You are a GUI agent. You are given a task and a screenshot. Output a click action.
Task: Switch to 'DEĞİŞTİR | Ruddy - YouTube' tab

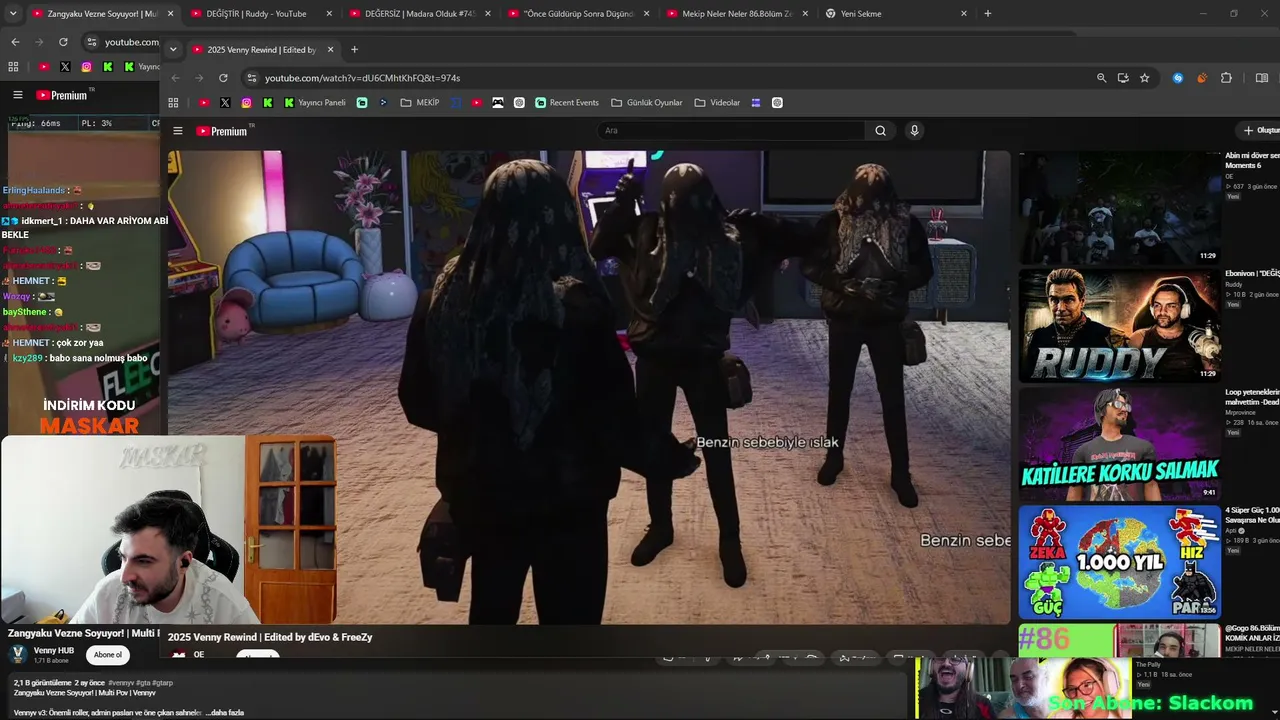click(261, 14)
